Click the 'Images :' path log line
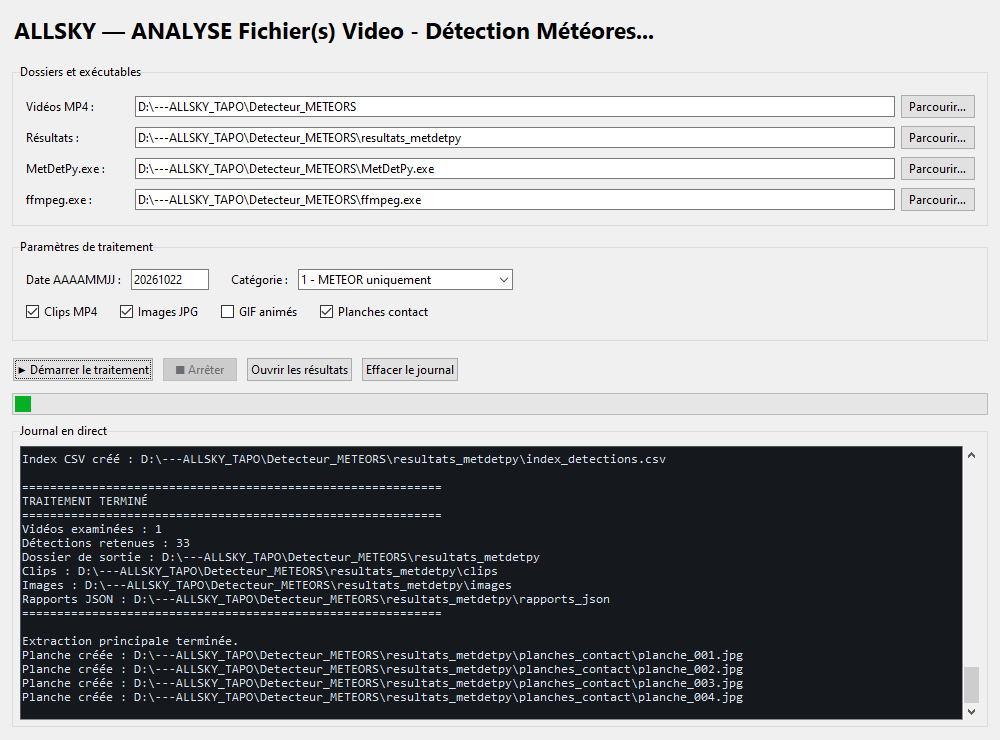 [267, 586]
